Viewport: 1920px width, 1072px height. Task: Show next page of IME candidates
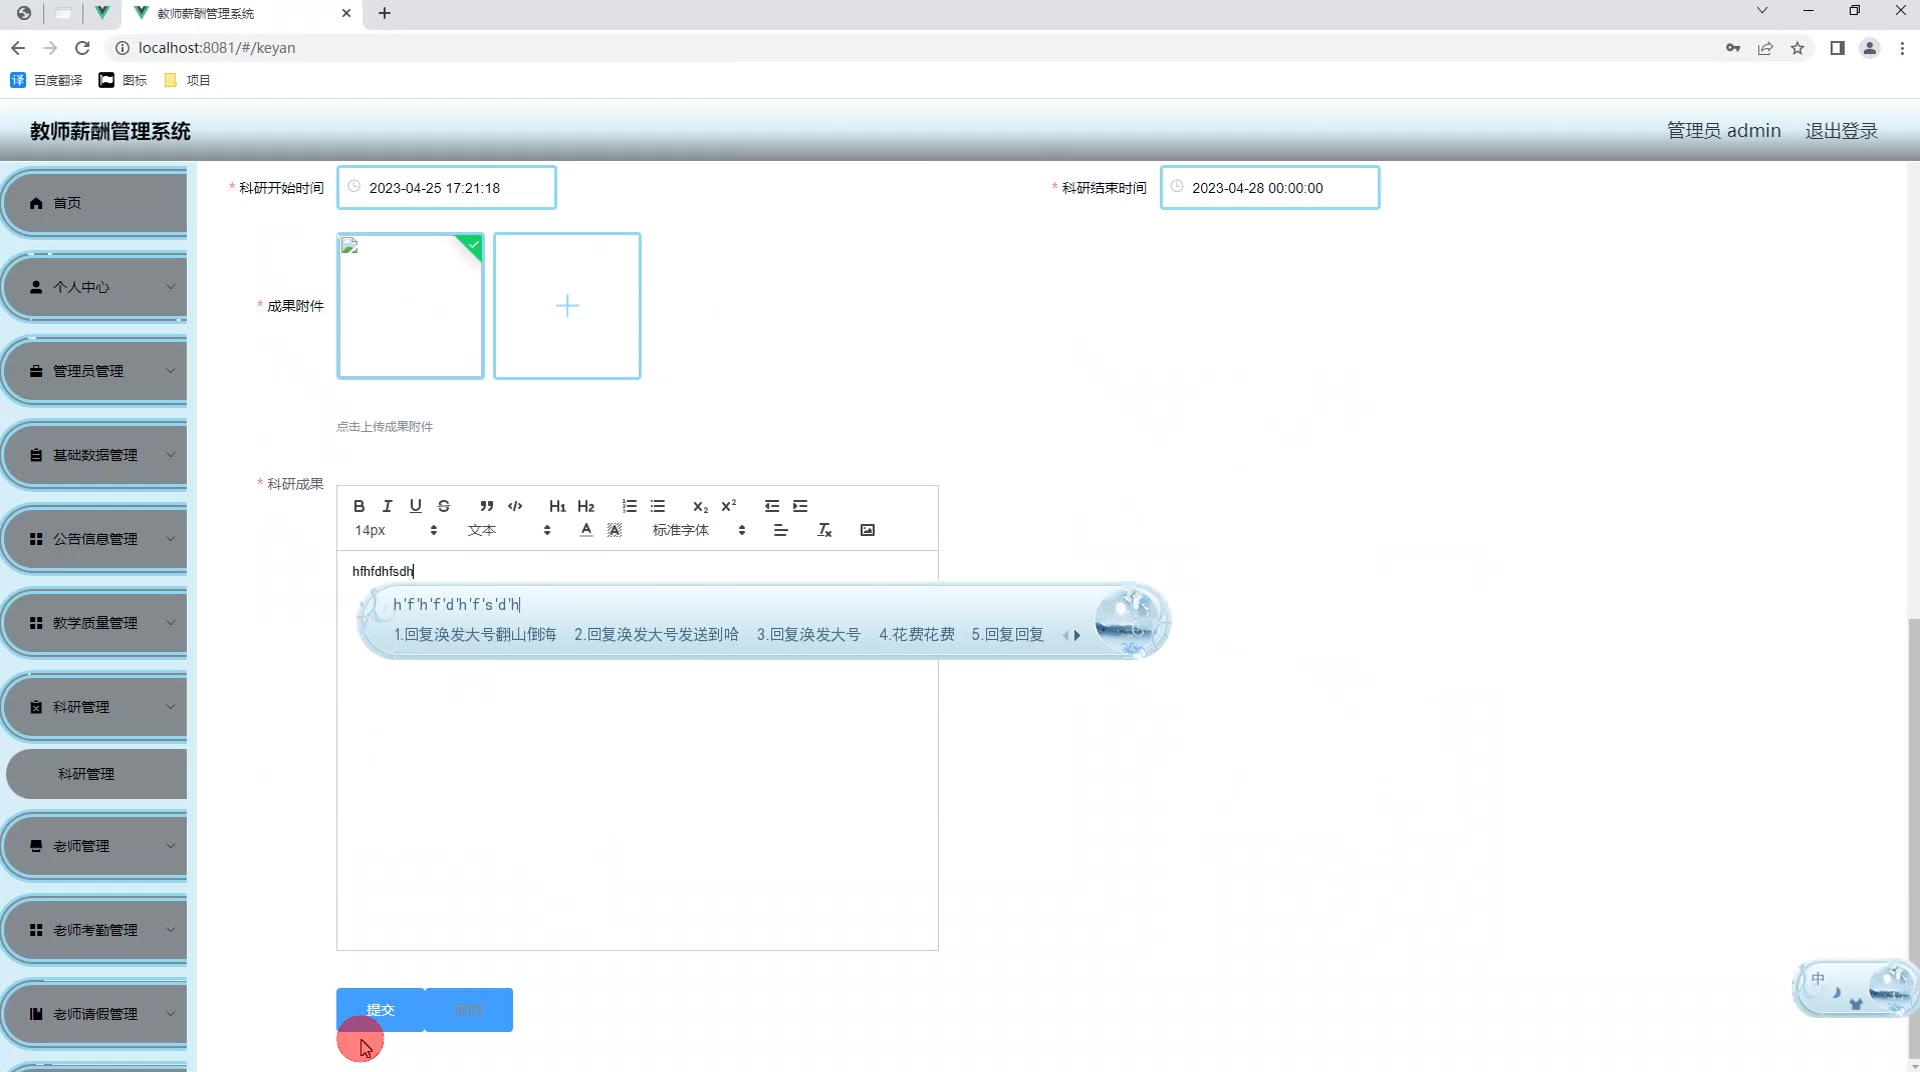1077,635
